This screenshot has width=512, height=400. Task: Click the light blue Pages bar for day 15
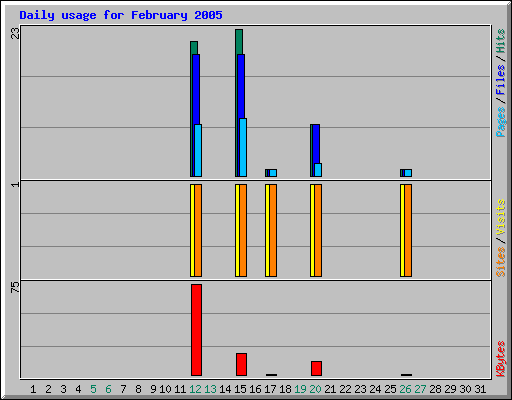243,147
